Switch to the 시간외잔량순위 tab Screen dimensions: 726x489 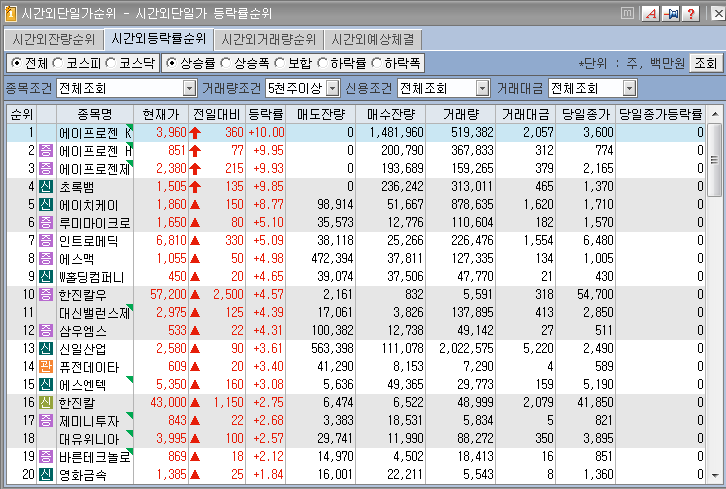click(54, 39)
